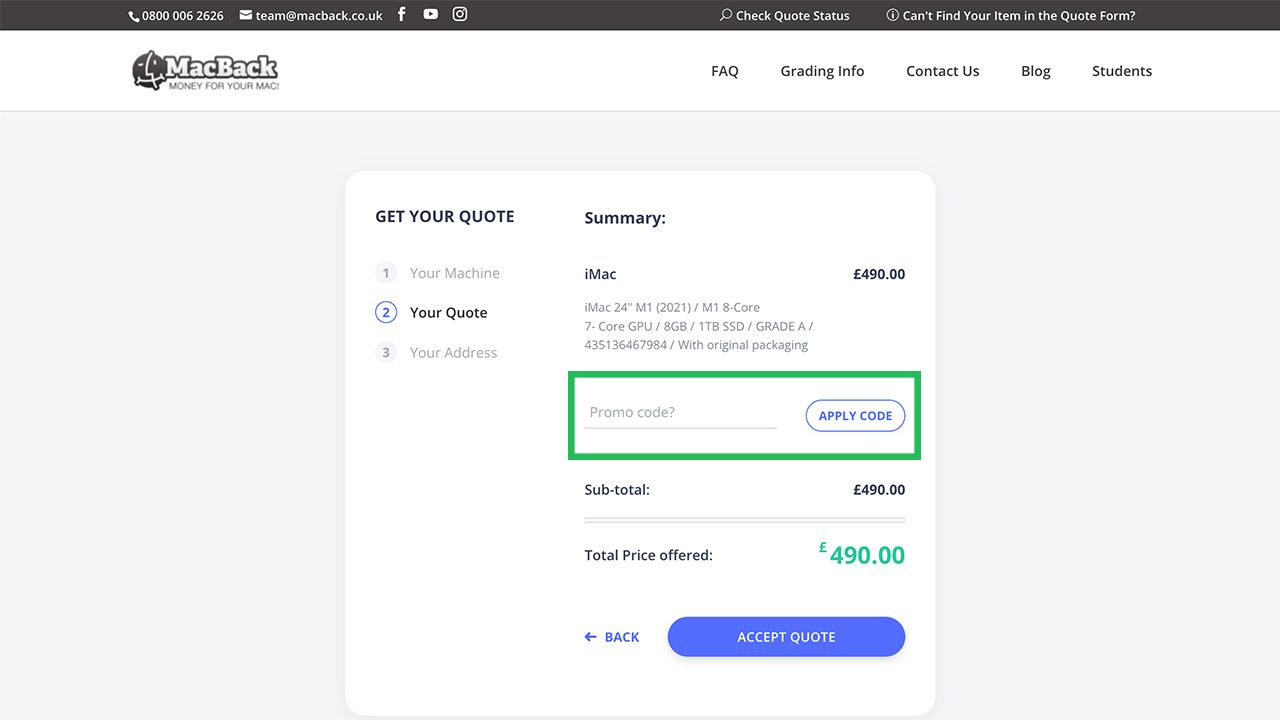Click the Promo code input field

tap(680, 413)
